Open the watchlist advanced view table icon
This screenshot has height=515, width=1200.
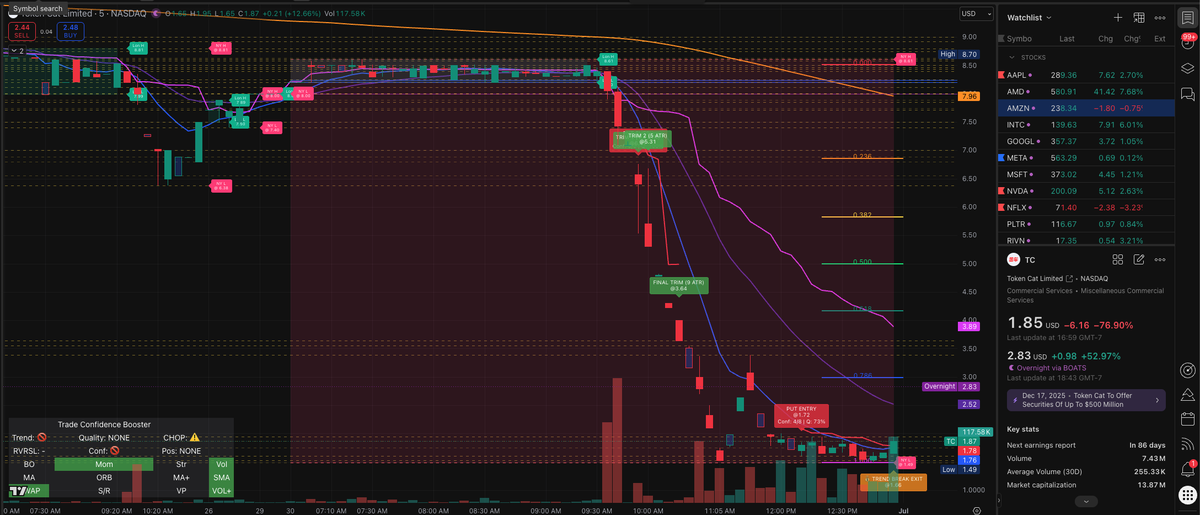(1138, 17)
